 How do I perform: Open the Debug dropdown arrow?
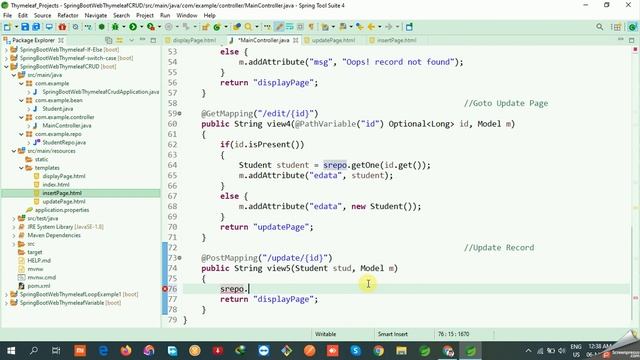click(124, 27)
